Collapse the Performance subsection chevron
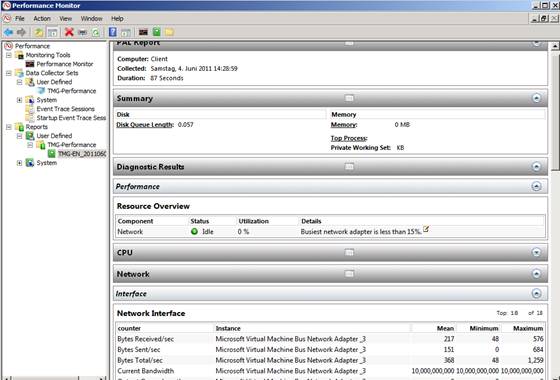Image resolution: width=560 pixels, height=380 pixels. click(536, 186)
